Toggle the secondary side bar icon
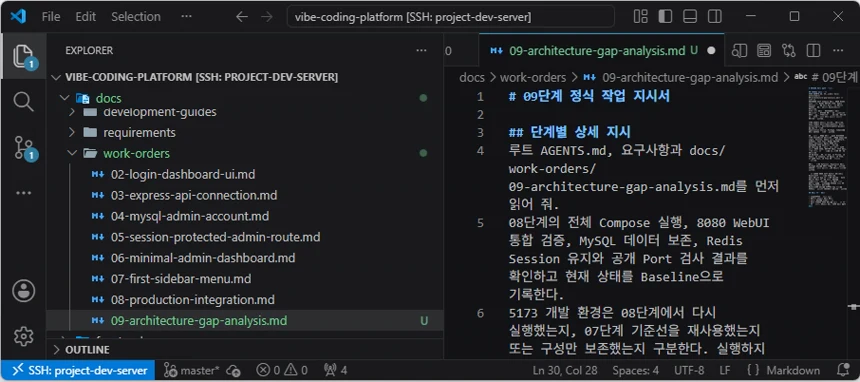 coord(715,16)
